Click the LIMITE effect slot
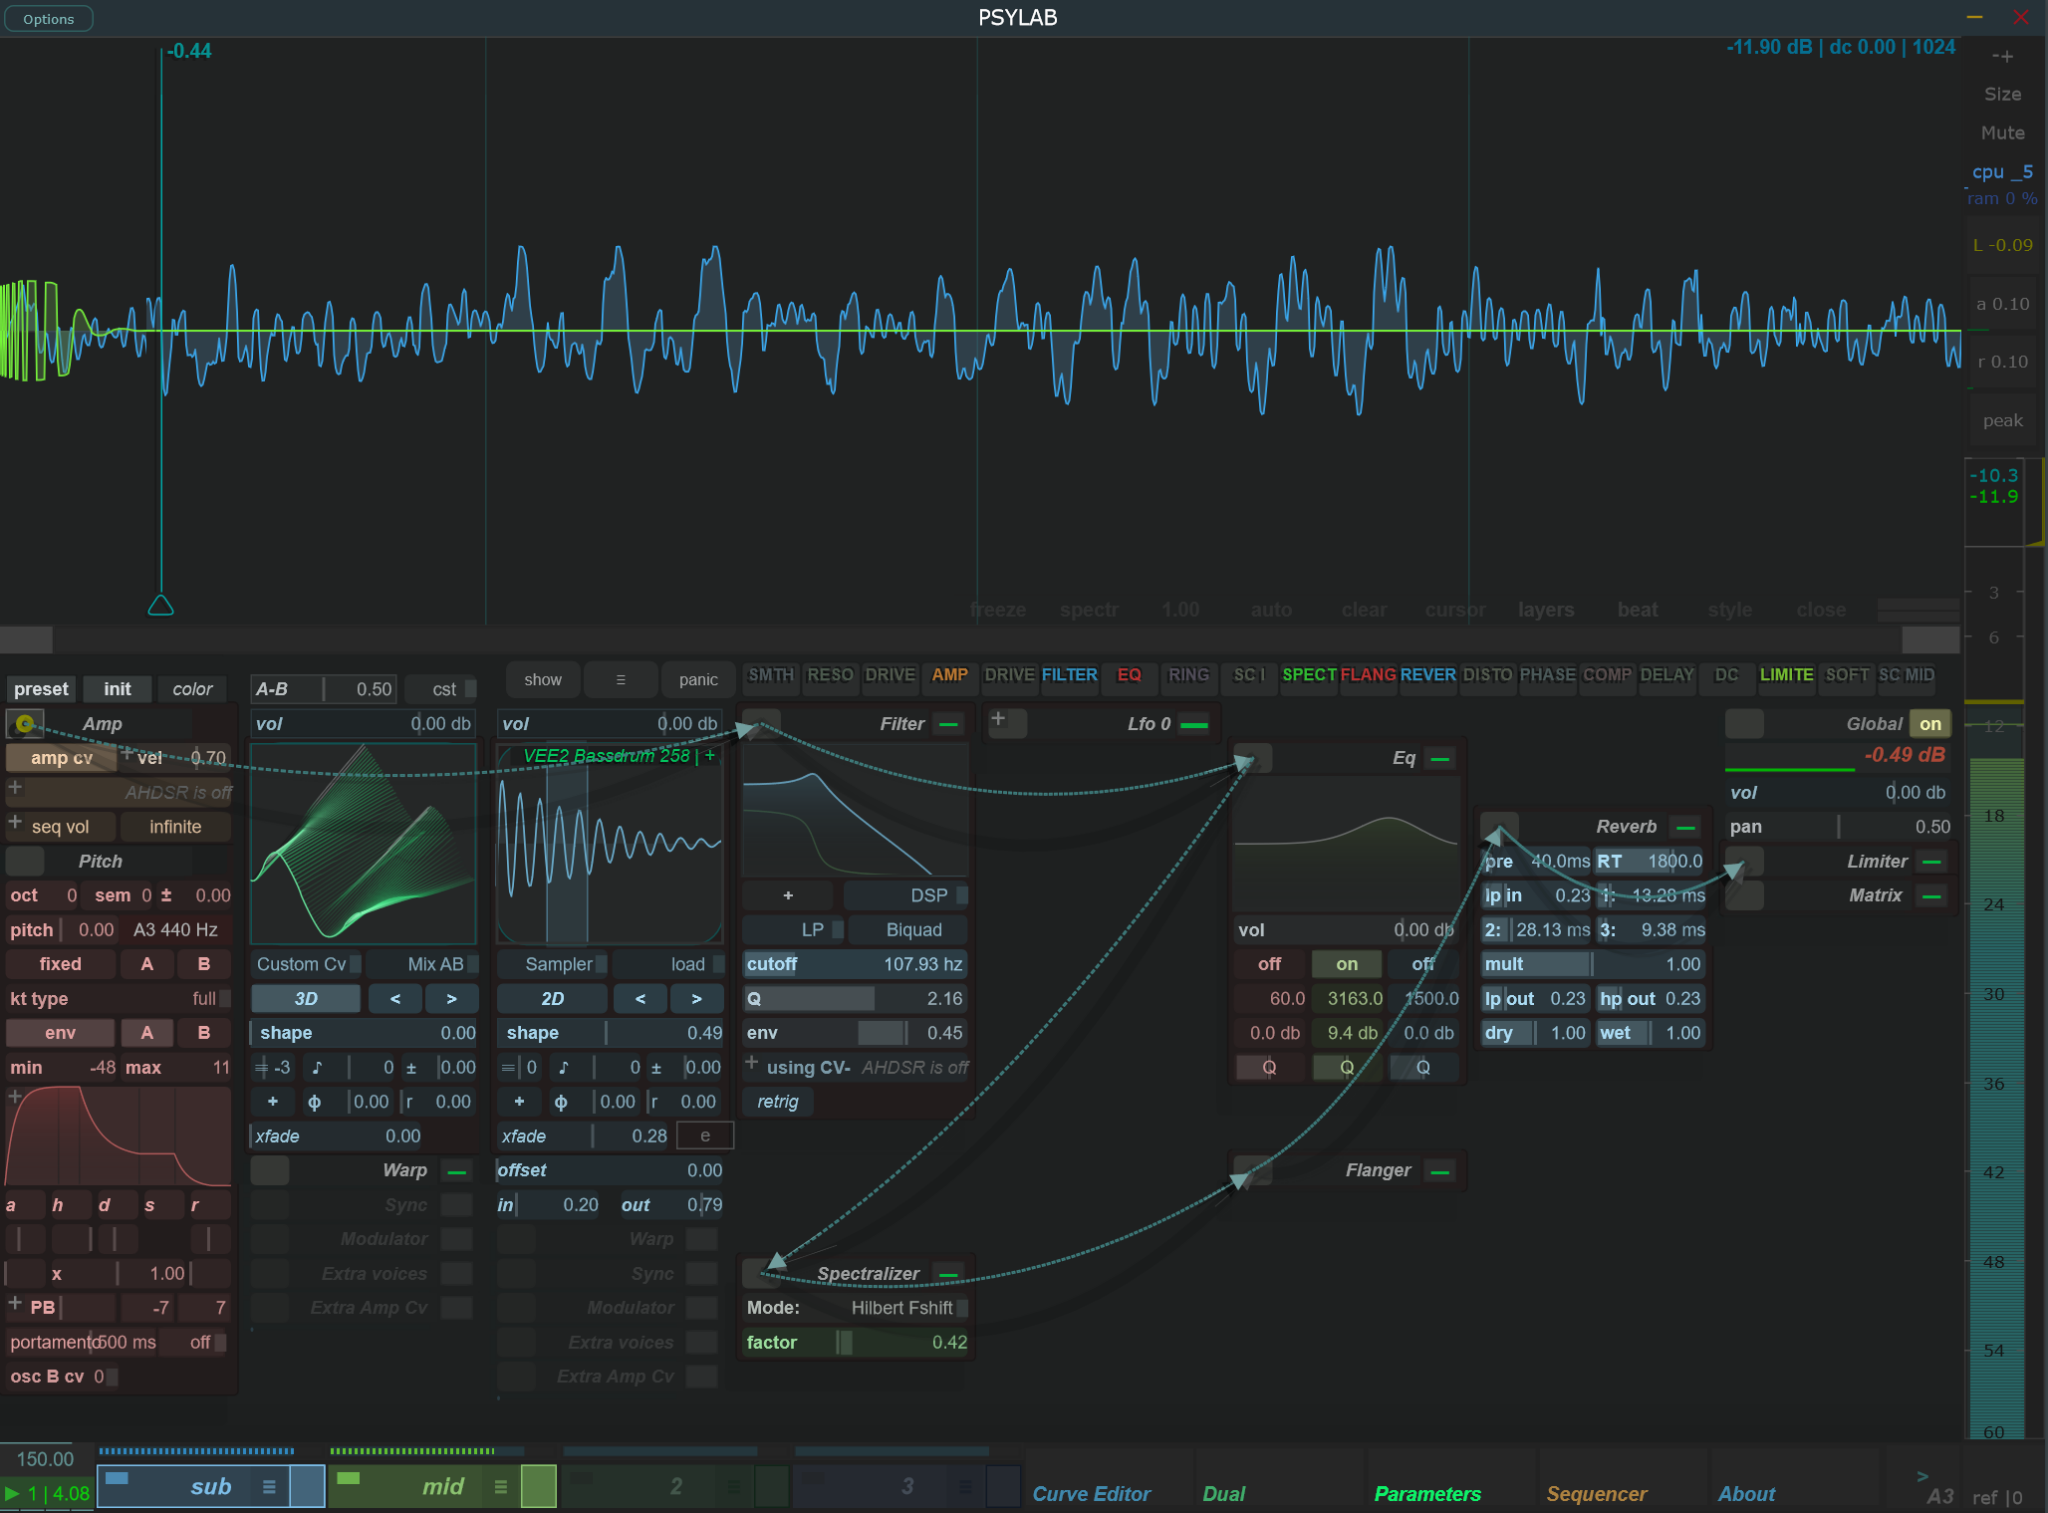The image size is (2048, 1513). pos(1787,675)
